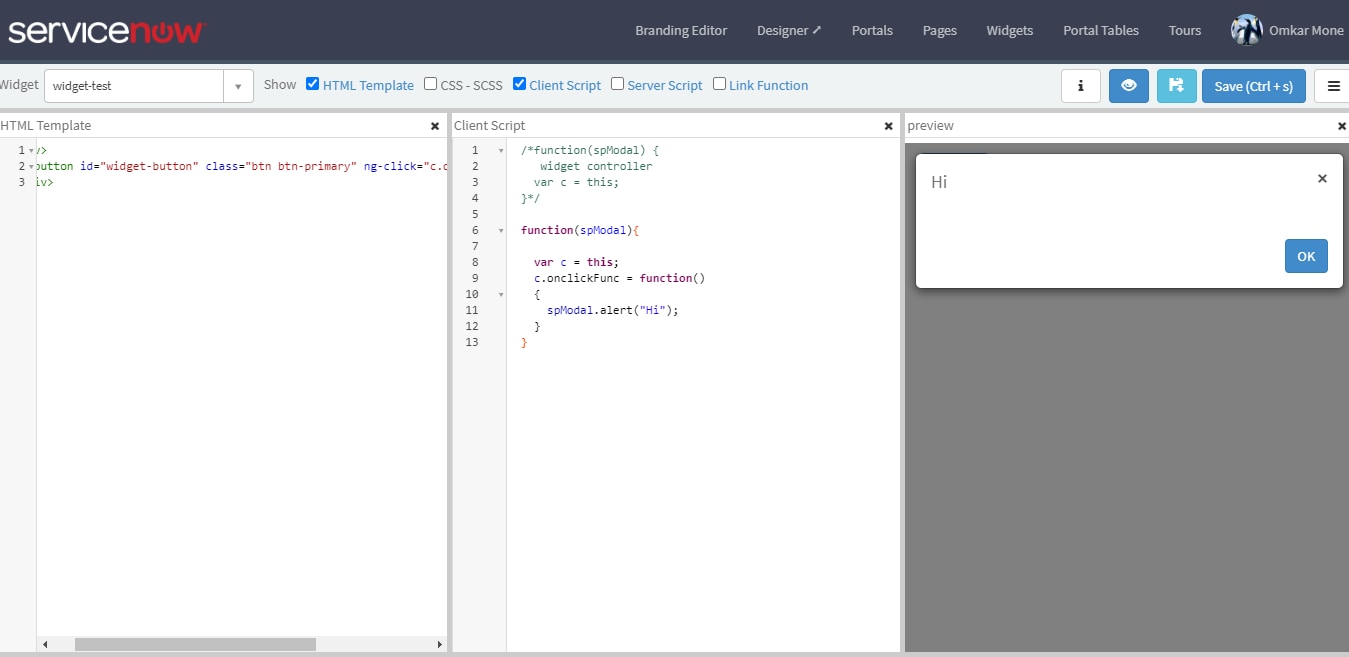Dismiss the Hi modal with X
The image size is (1349, 657).
point(1322,179)
